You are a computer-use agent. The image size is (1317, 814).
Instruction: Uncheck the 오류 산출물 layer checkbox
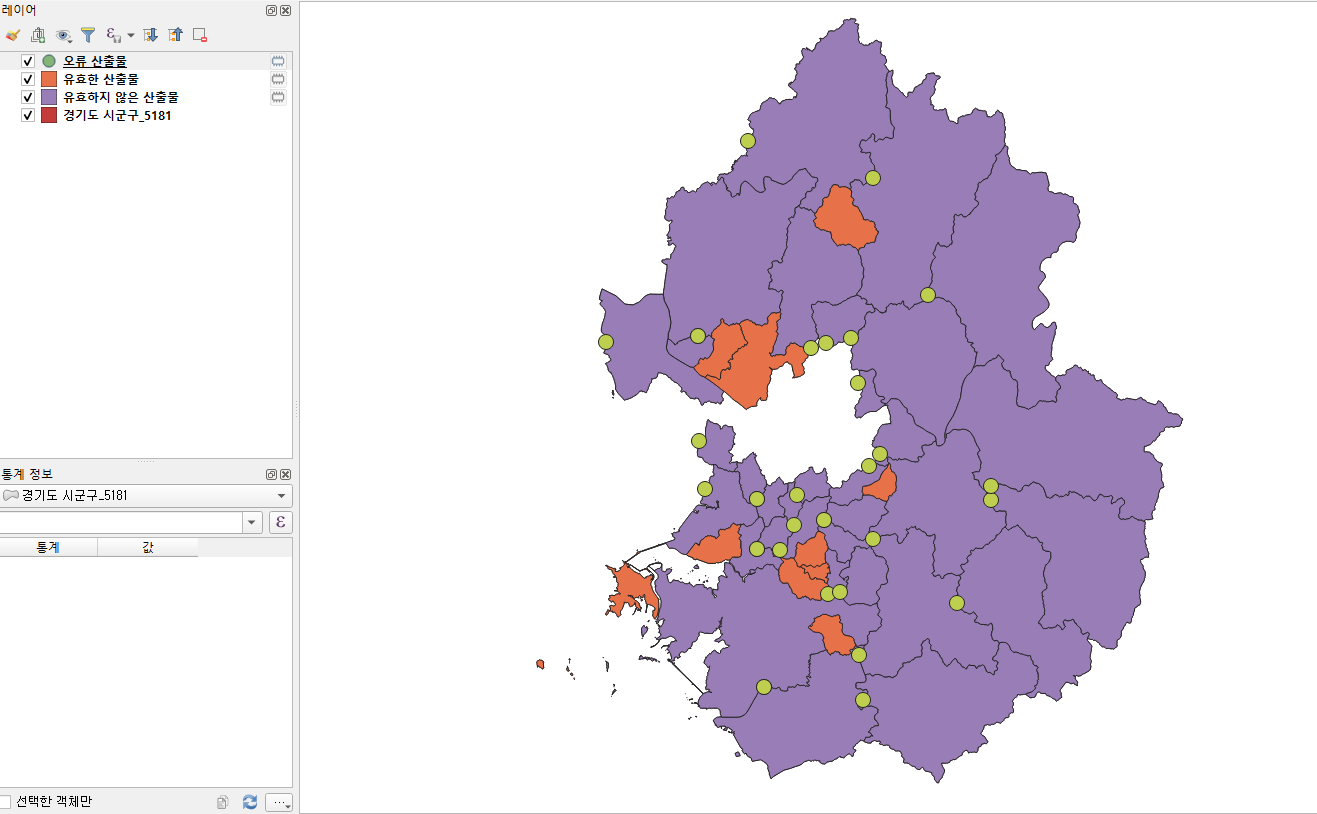point(28,61)
